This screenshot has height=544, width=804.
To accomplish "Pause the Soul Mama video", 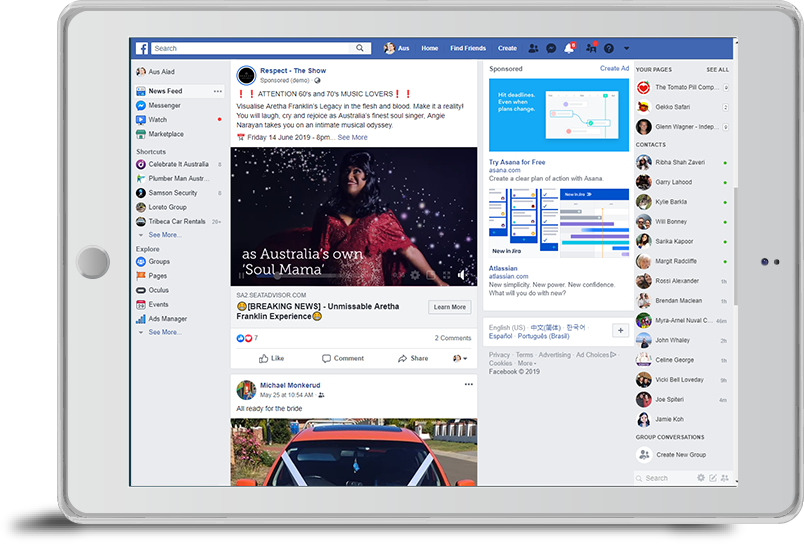I will coord(240,275).
